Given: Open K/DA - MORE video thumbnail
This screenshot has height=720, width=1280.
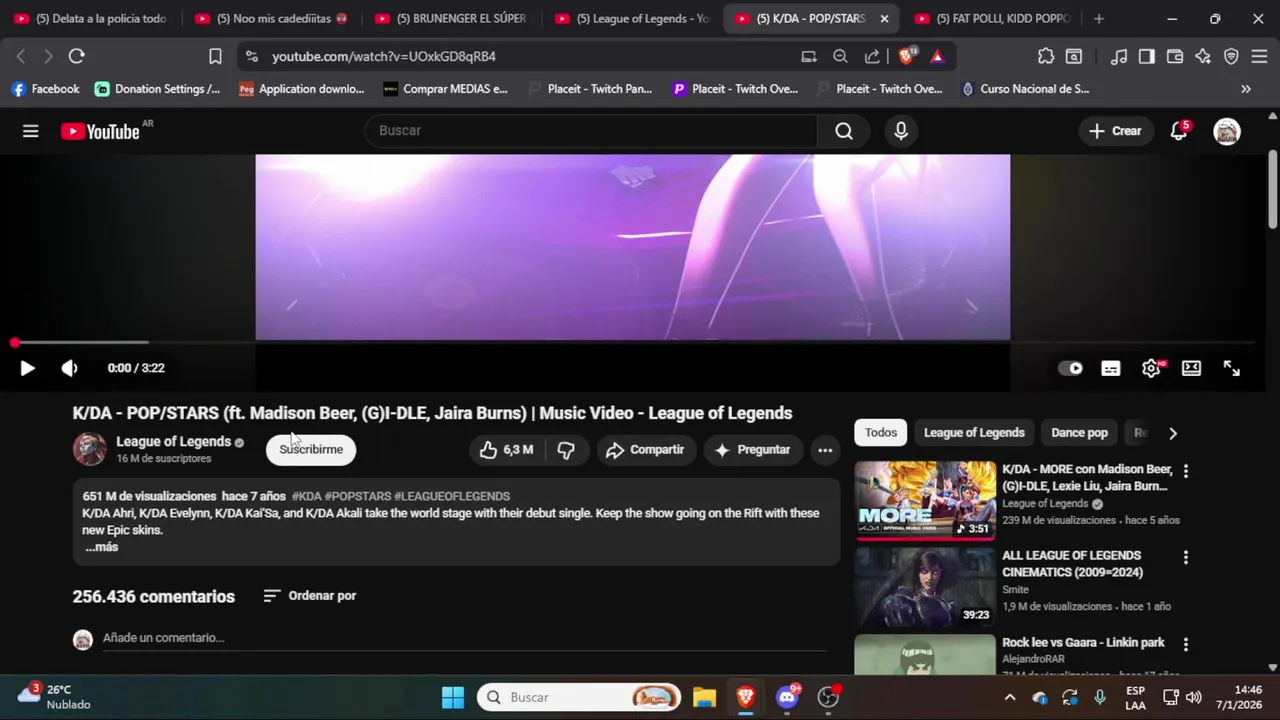Looking at the screenshot, I should tap(925, 500).
